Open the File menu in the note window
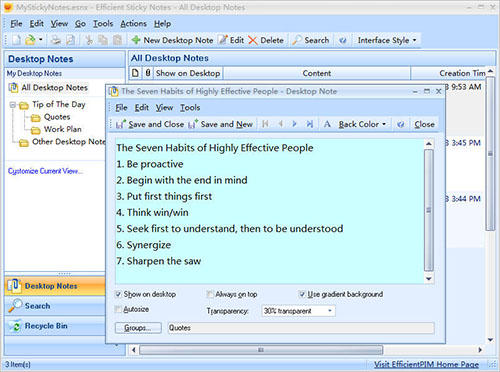The image size is (500, 372). 121,108
